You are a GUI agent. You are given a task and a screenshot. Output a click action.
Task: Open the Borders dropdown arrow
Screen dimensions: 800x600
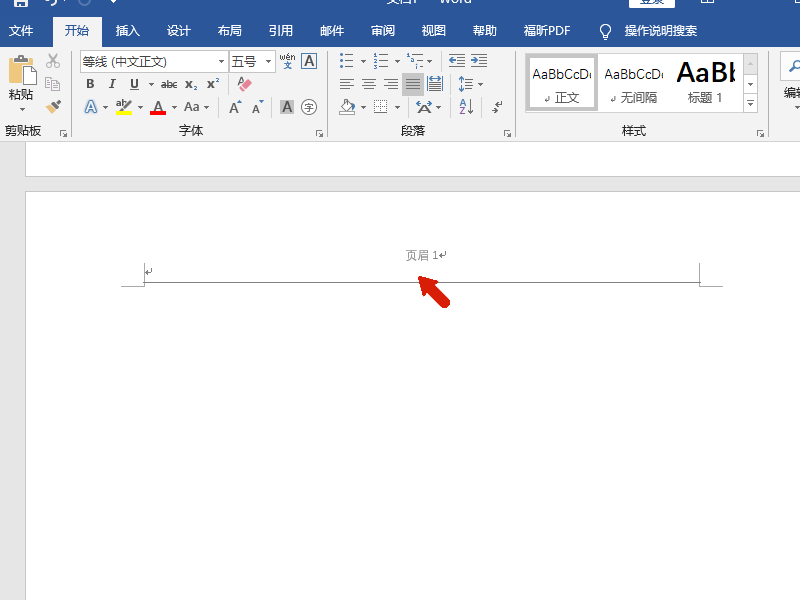pyautogui.click(x=397, y=108)
